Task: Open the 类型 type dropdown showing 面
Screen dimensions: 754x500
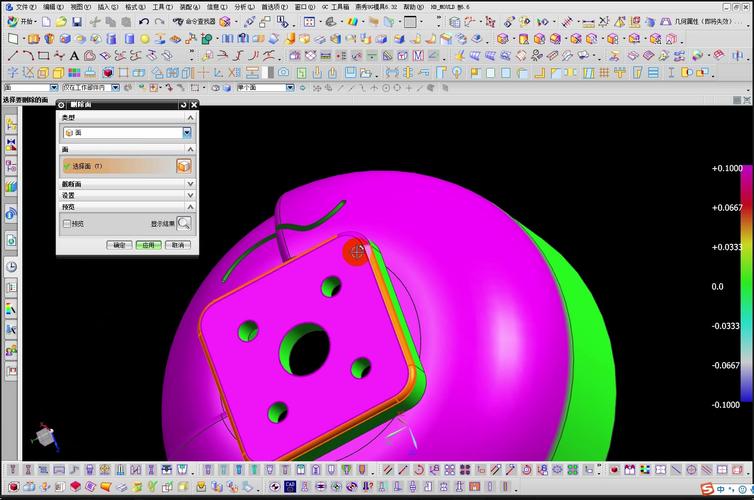Action: coord(127,133)
